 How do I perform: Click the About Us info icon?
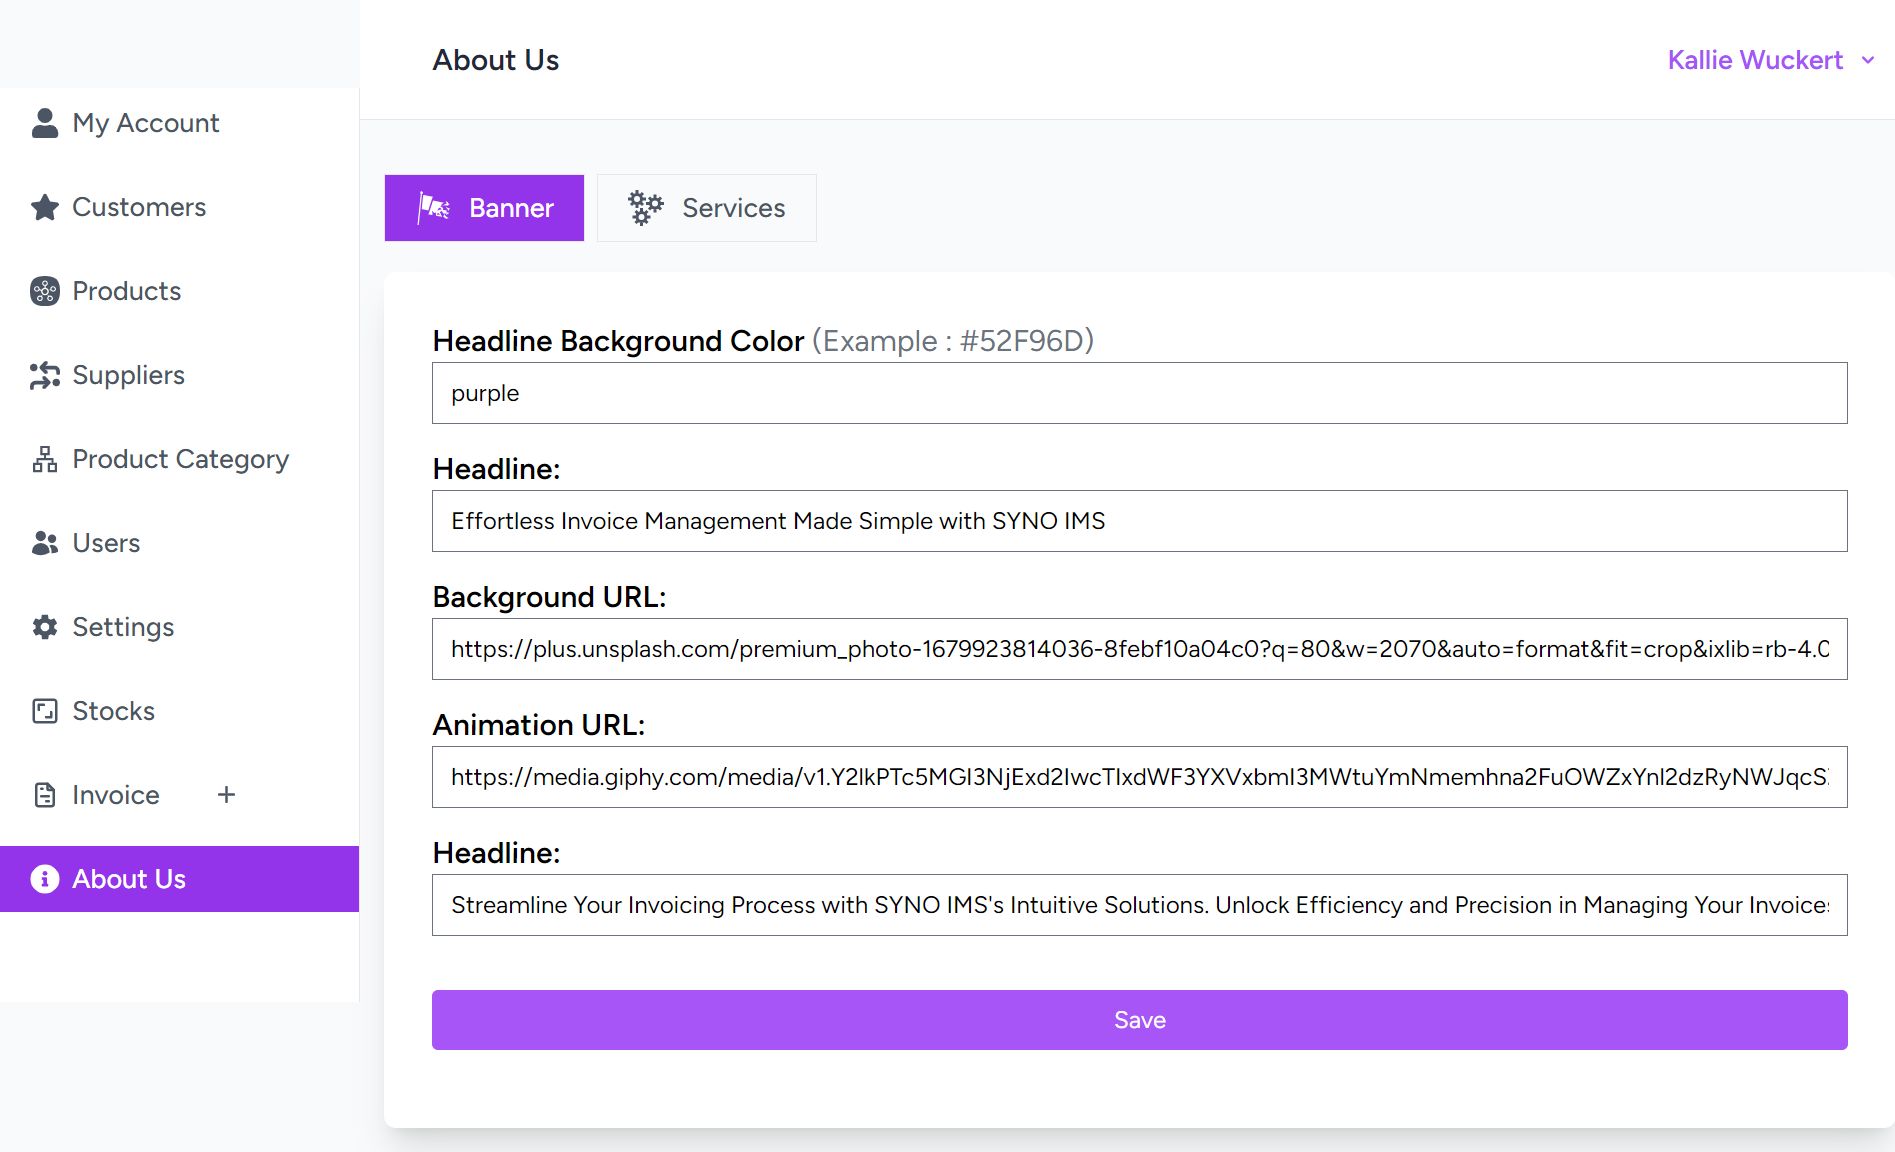pyautogui.click(x=45, y=879)
